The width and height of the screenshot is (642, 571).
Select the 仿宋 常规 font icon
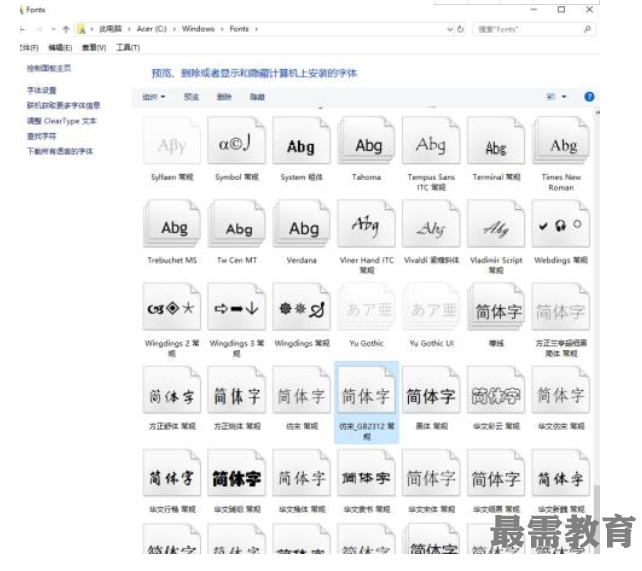point(301,390)
